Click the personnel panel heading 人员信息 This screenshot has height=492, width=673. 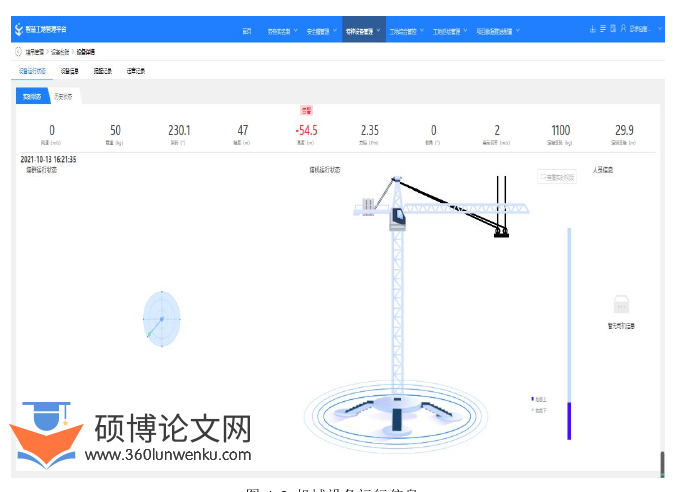603,170
